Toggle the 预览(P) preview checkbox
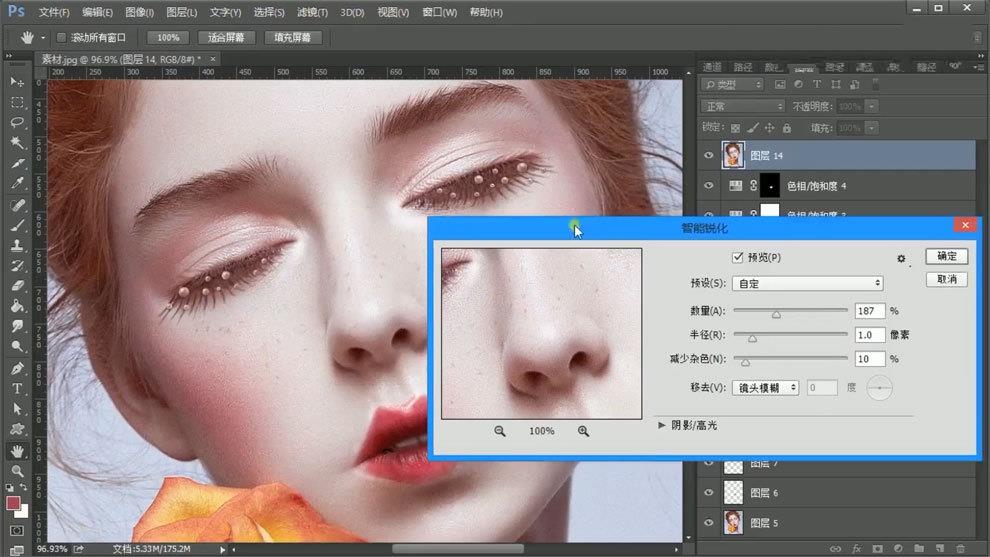Image resolution: width=990 pixels, height=557 pixels. click(x=738, y=258)
